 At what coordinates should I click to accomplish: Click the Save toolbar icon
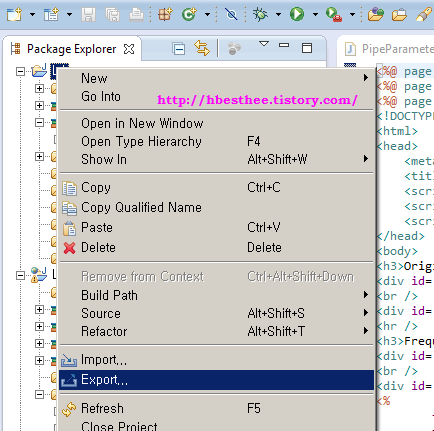click(x=88, y=14)
